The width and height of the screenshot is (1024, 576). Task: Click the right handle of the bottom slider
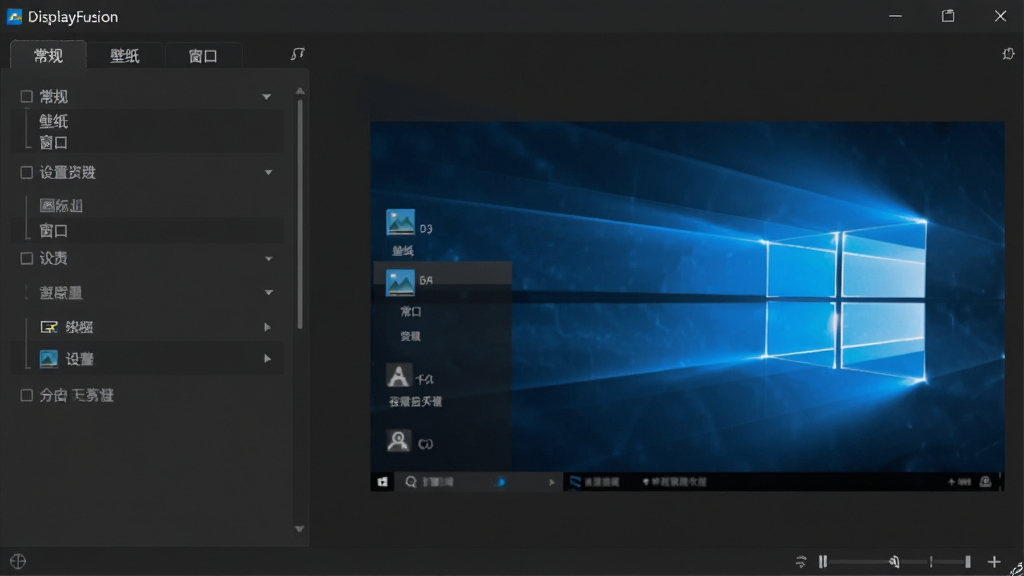coord(968,562)
